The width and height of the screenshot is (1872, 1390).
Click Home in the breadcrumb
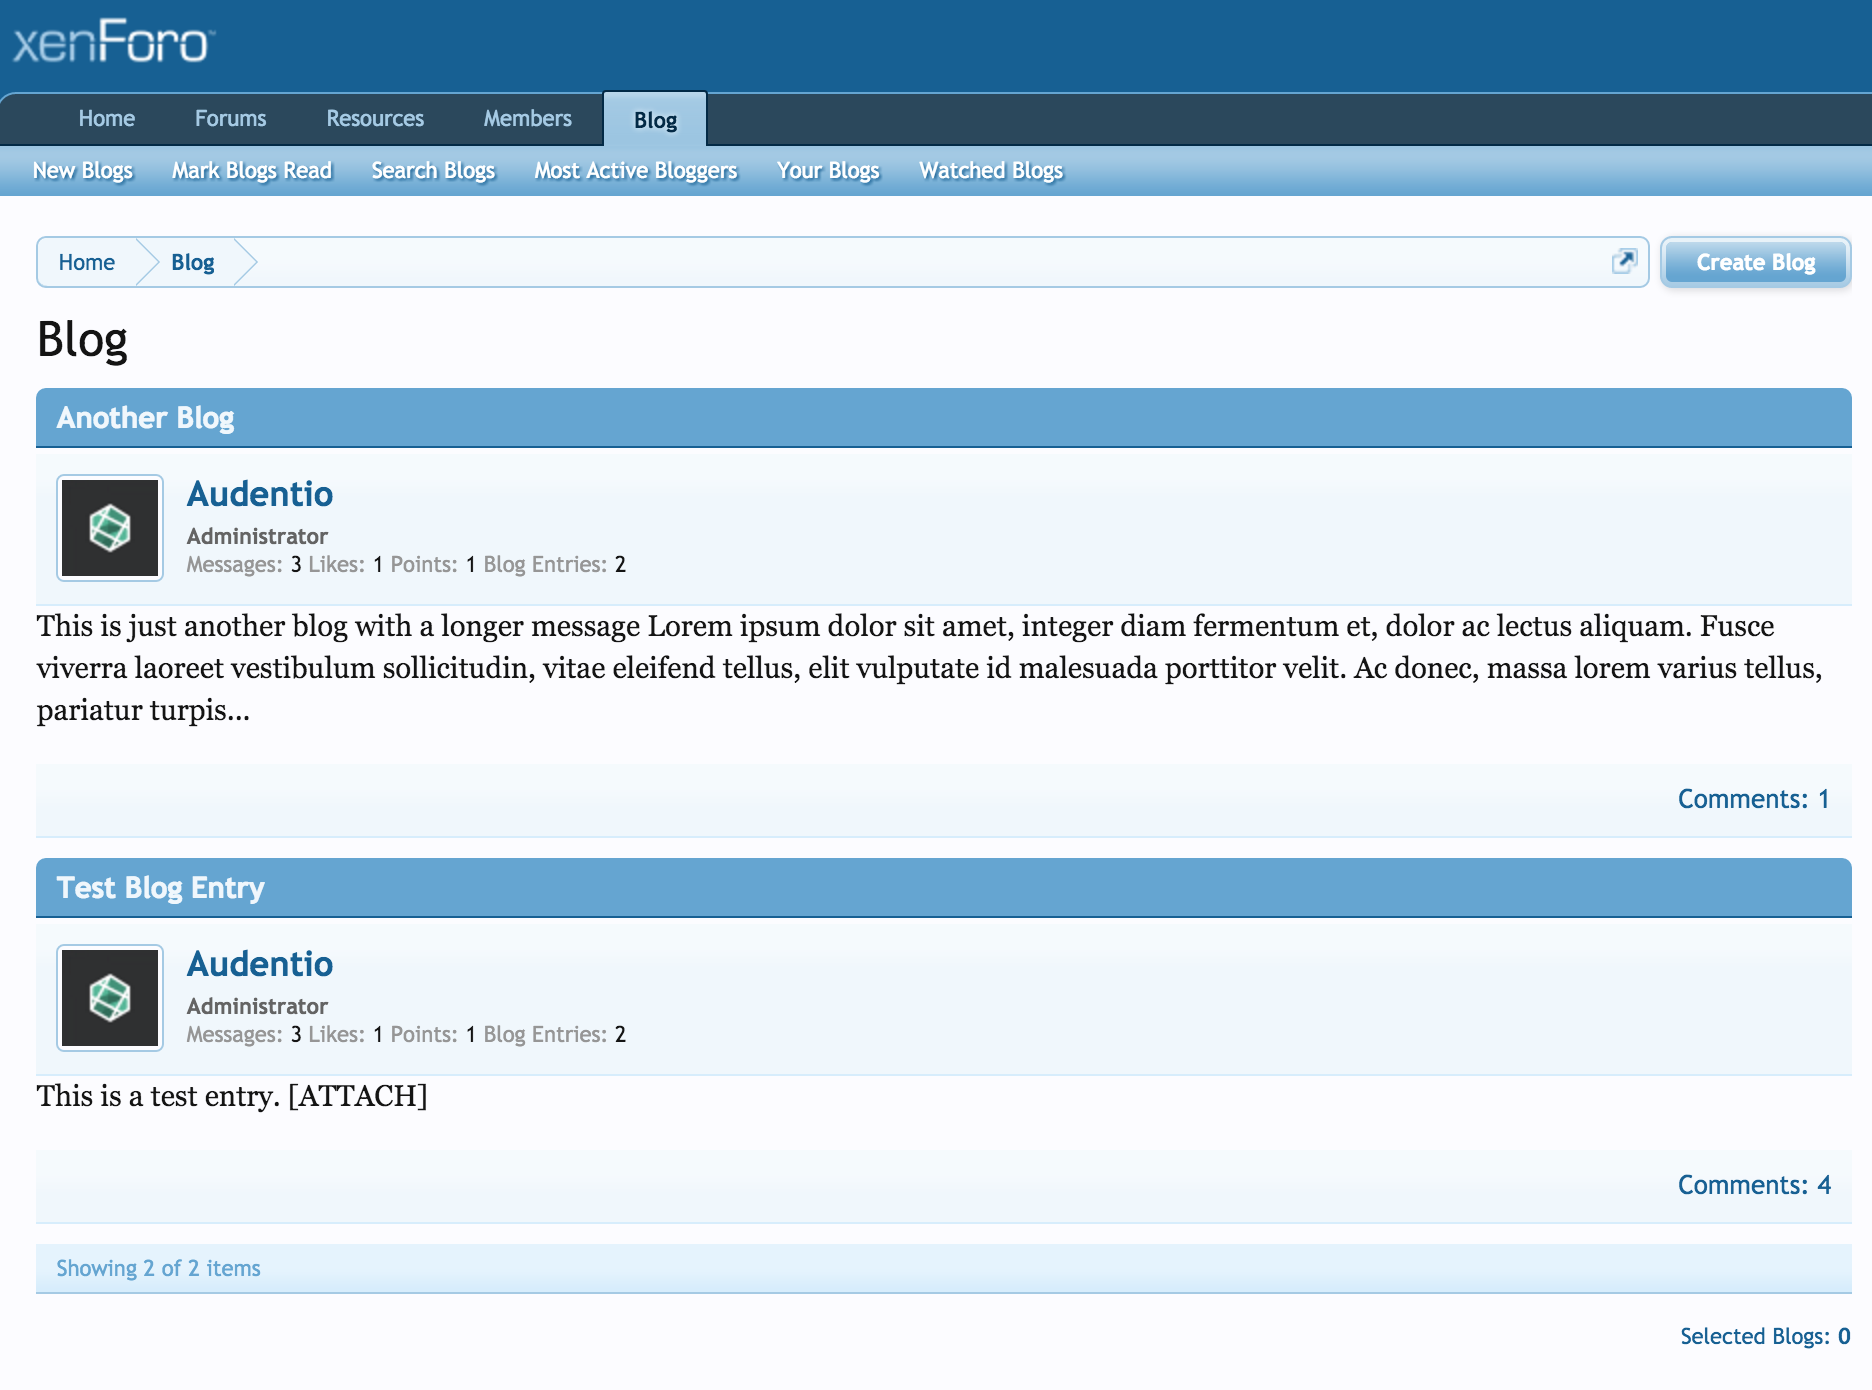pos(87,263)
